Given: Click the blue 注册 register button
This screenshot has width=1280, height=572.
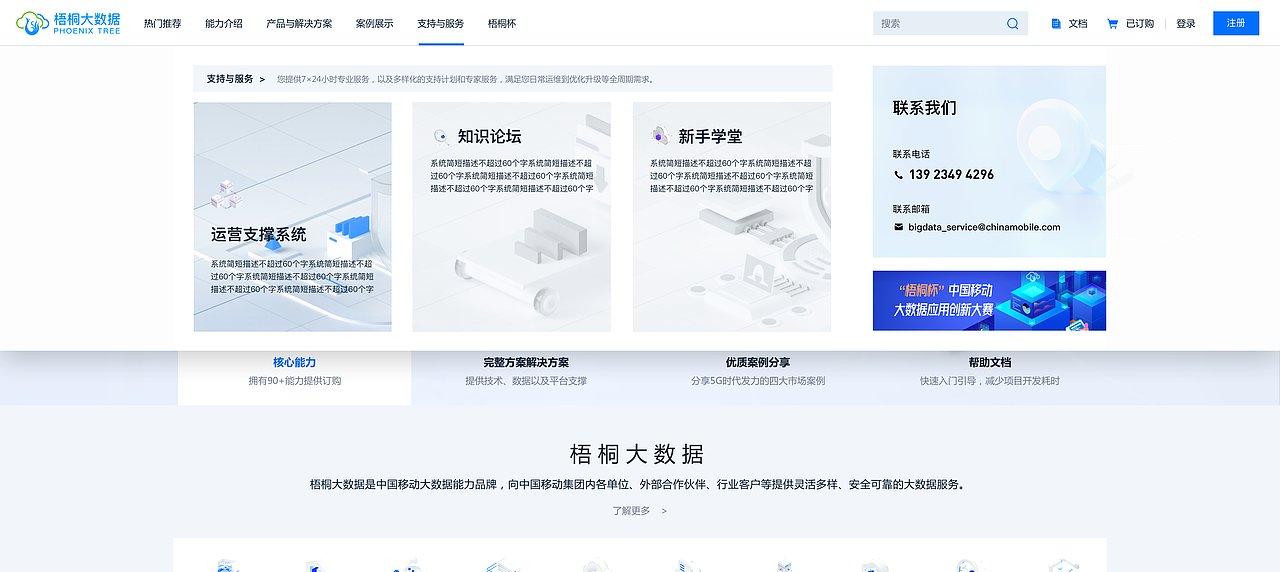Looking at the screenshot, I should [x=1236, y=24].
